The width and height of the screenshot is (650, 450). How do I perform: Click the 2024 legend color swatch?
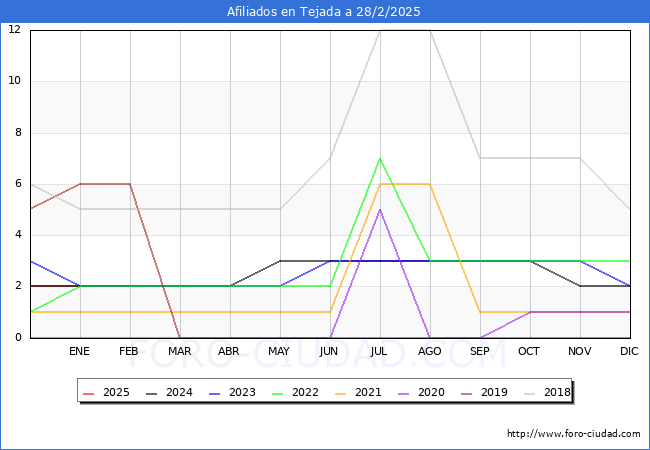point(152,393)
